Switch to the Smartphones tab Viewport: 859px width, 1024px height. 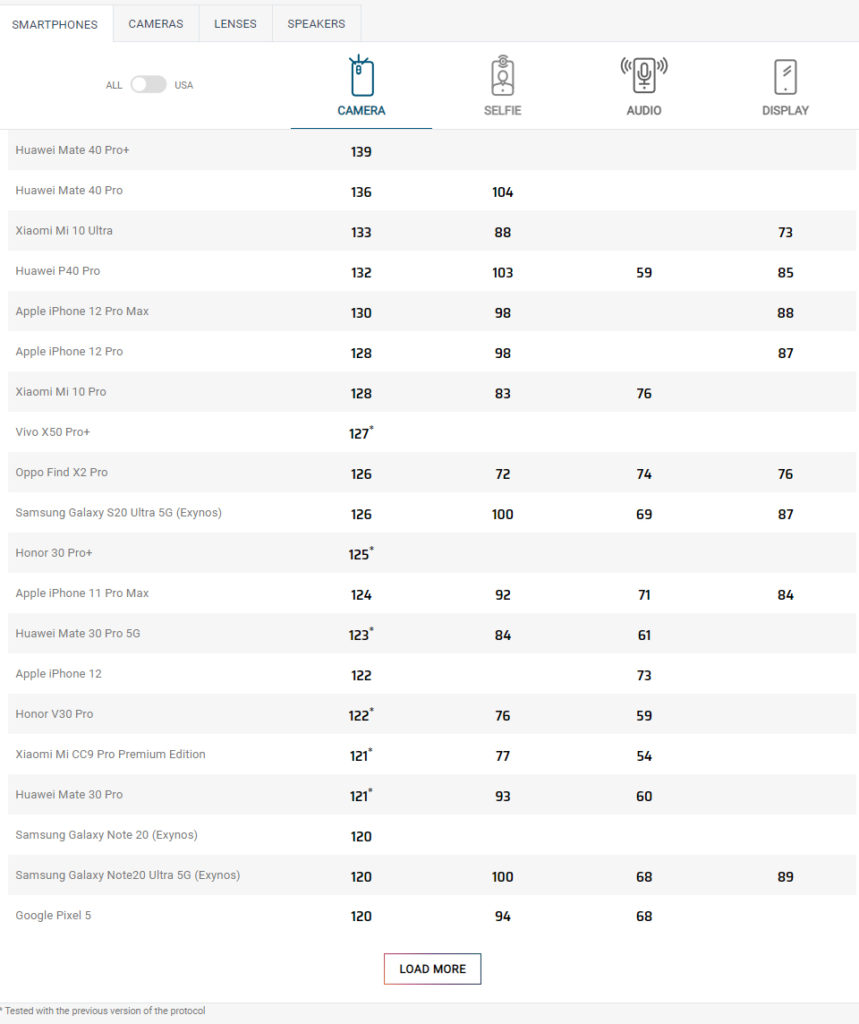click(55, 24)
